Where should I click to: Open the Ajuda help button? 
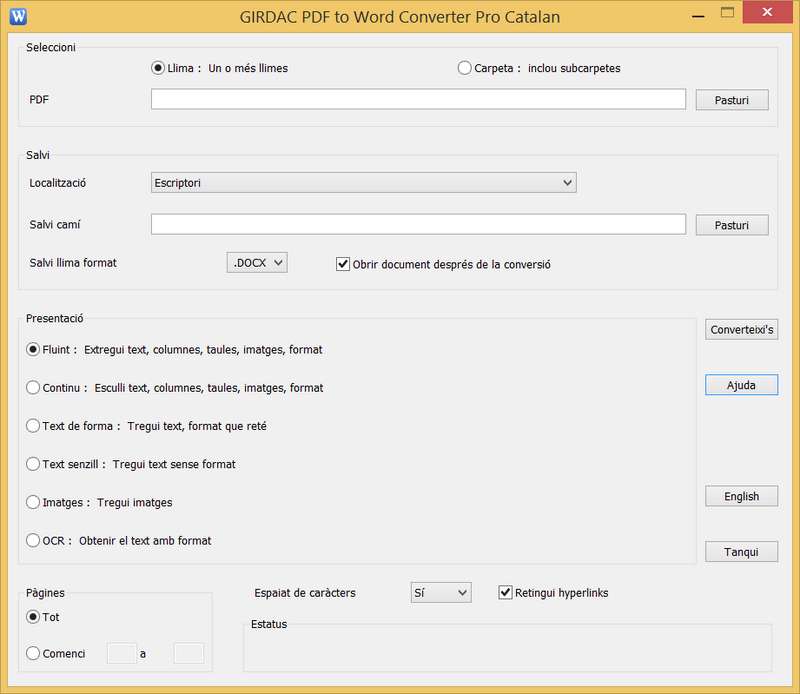click(x=741, y=385)
